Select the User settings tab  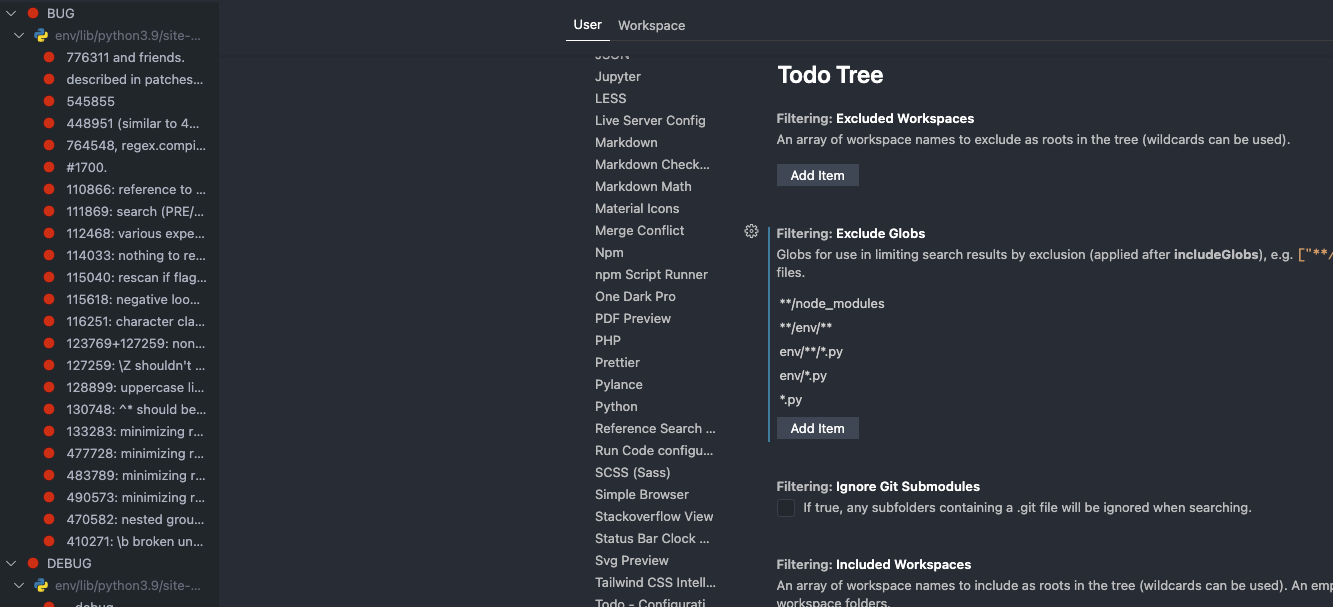(587, 25)
